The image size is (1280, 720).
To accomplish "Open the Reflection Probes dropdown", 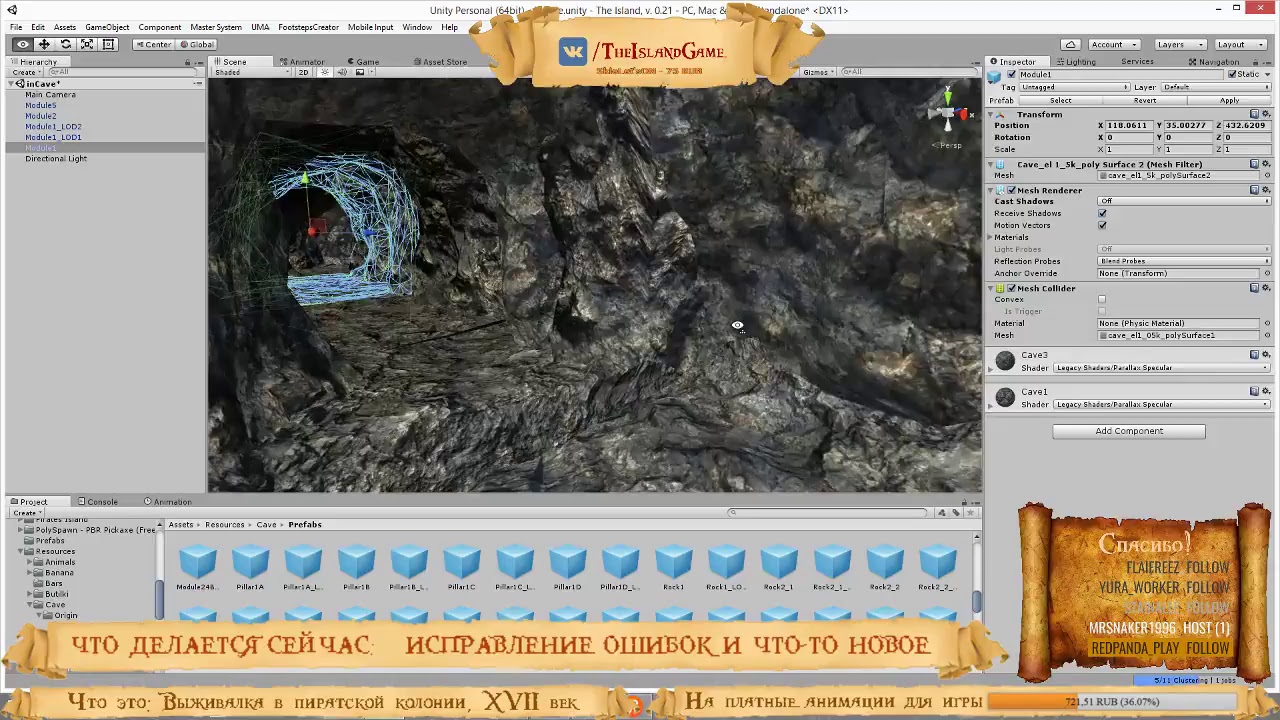I will tap(1185, 262).
